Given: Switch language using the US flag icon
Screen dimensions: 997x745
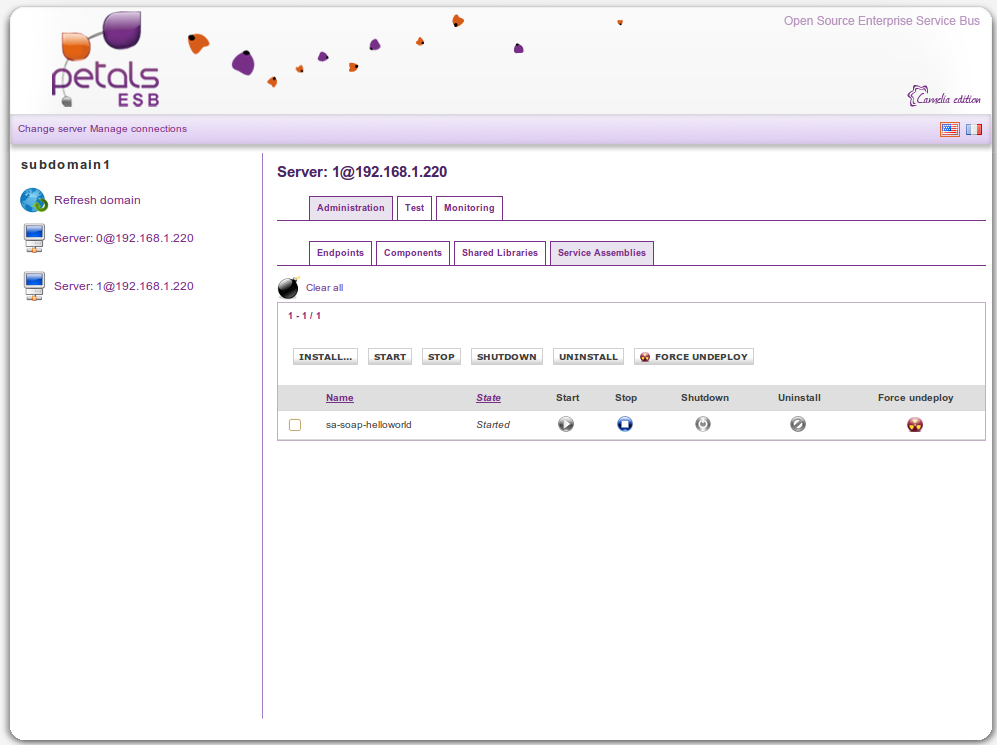Looking at the screenshot, I should point(949,129).
